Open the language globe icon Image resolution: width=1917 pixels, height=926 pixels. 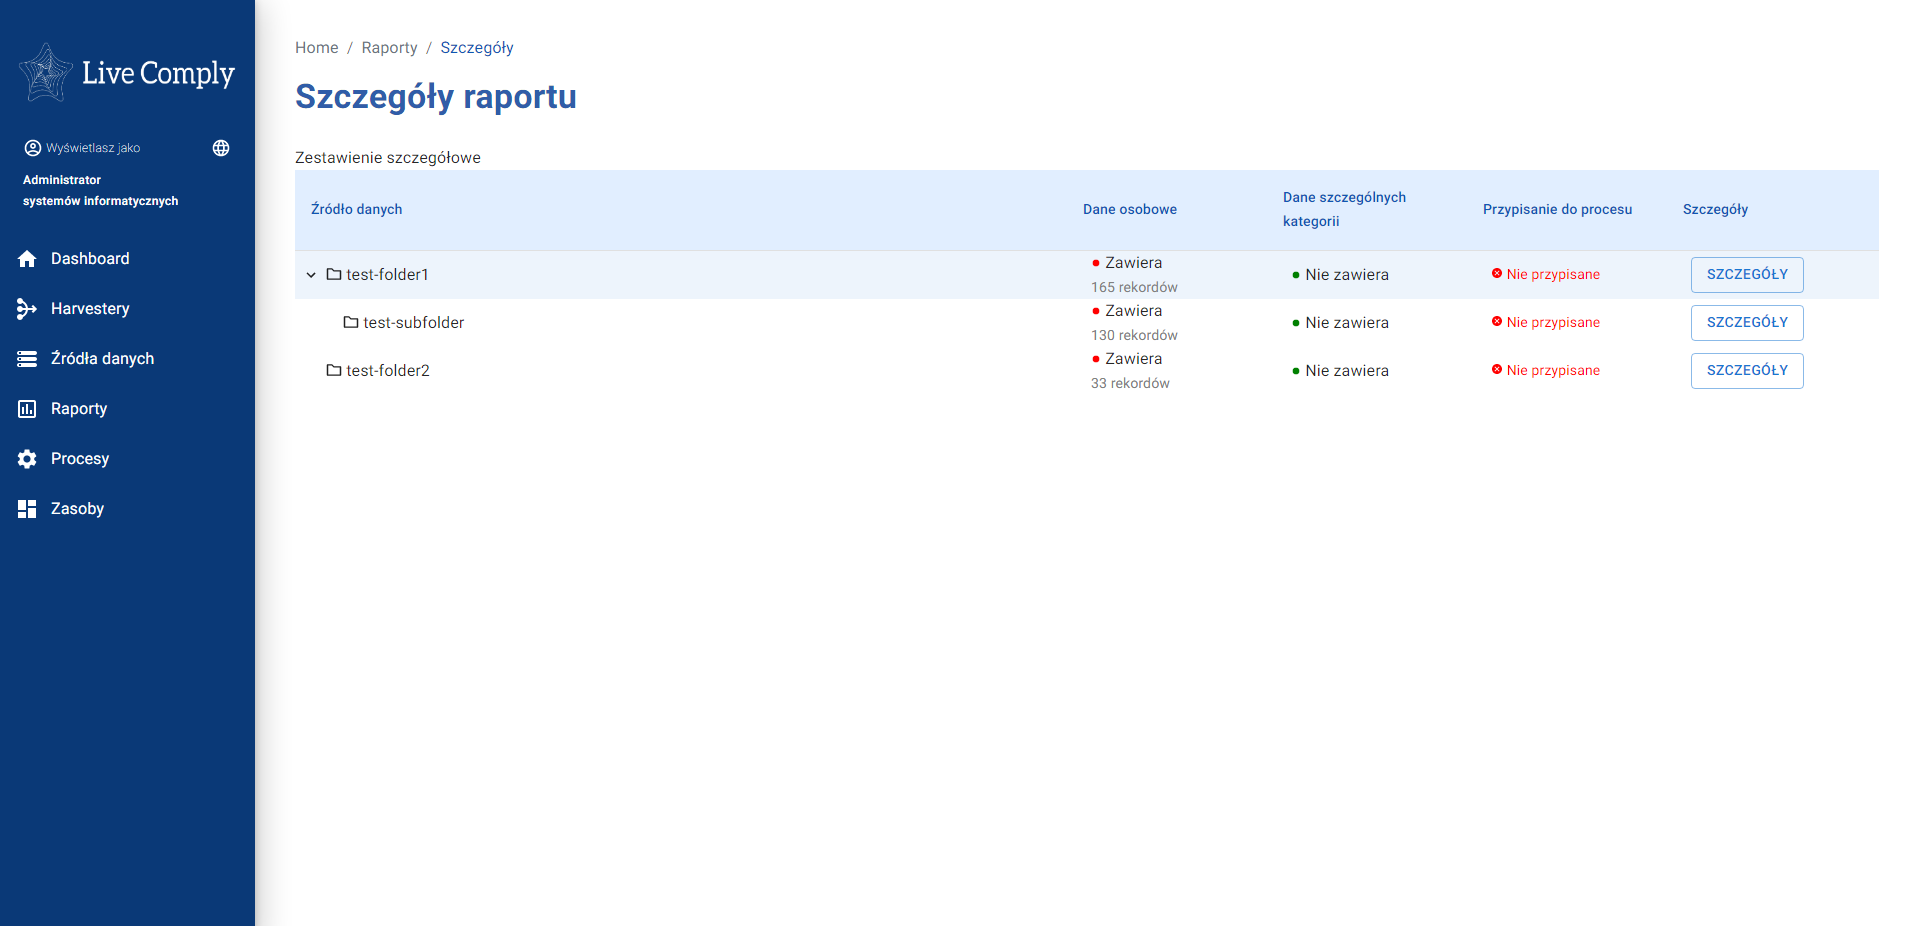coord(221,148)
